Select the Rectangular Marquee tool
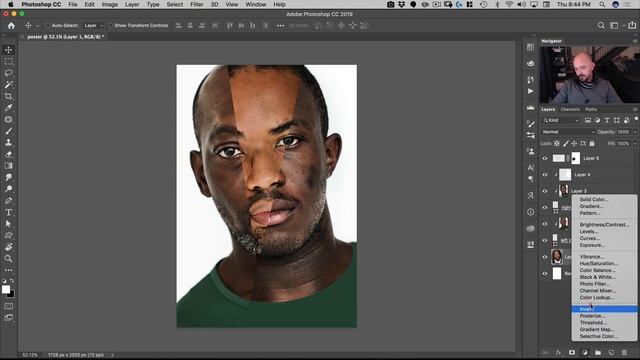 [8, 62]
